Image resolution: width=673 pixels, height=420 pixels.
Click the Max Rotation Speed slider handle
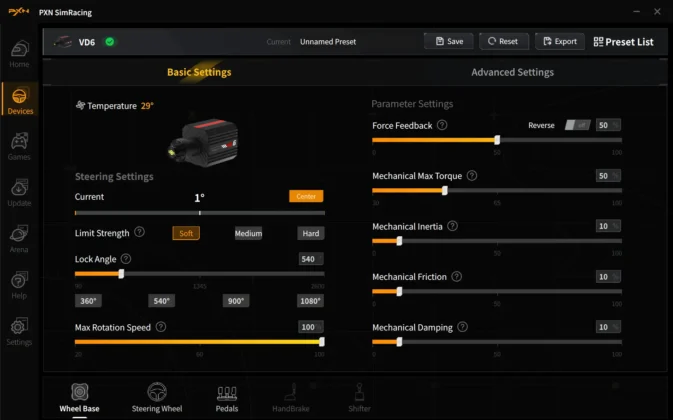[322, 342]
